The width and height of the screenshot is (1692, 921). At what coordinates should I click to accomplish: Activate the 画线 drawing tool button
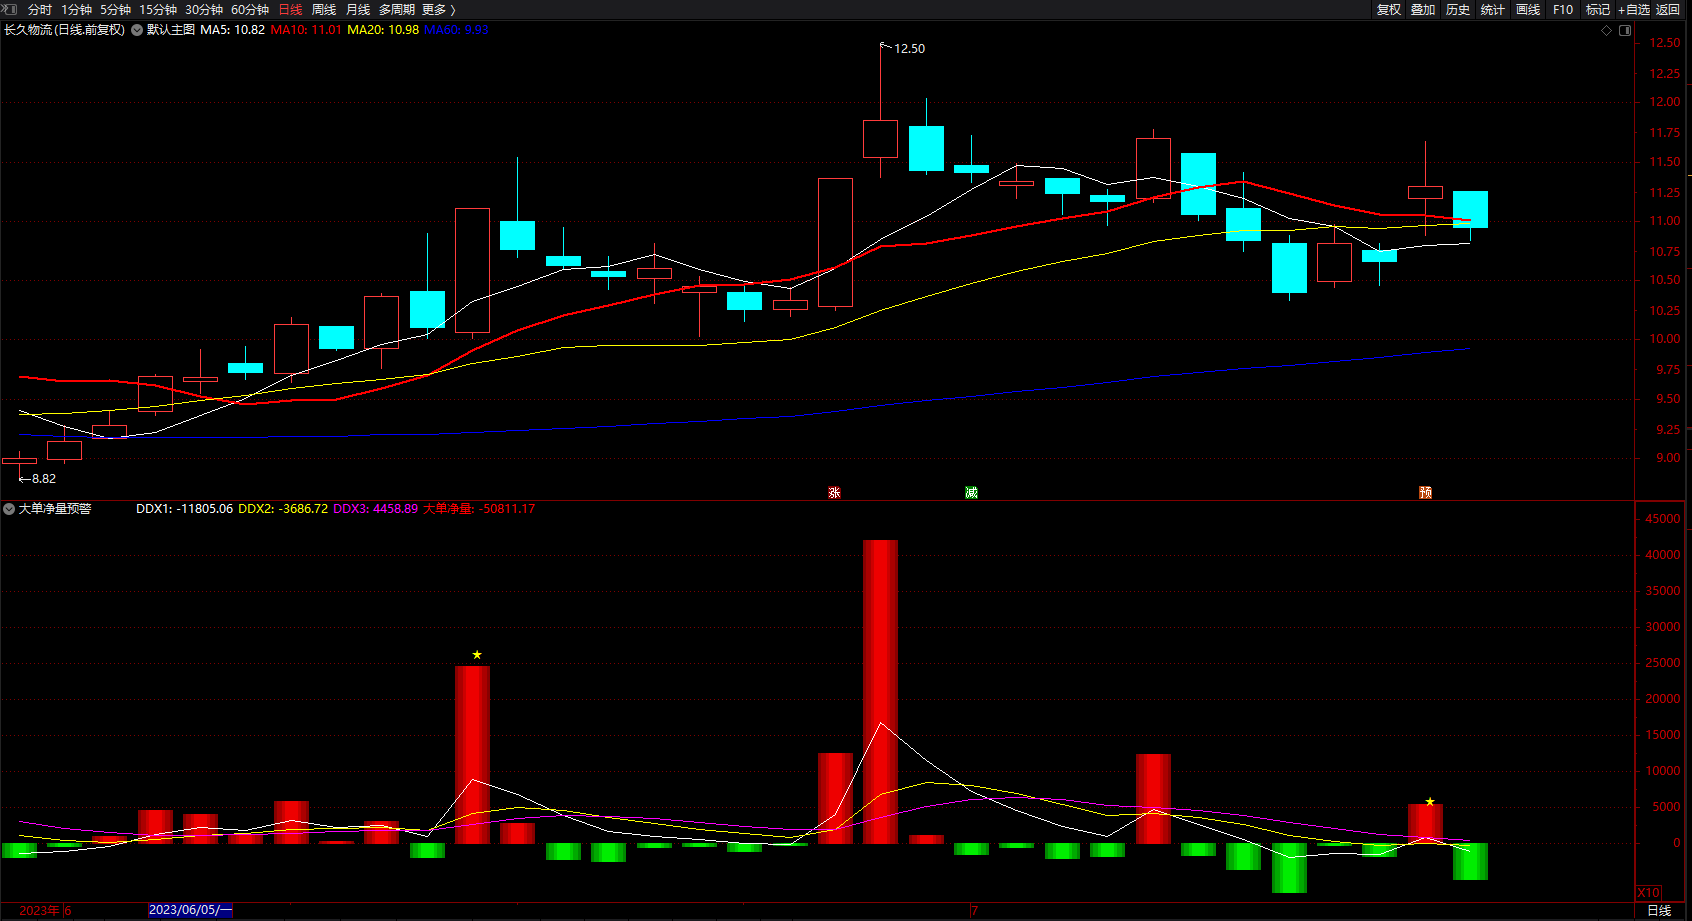(x=1528, y=10)
